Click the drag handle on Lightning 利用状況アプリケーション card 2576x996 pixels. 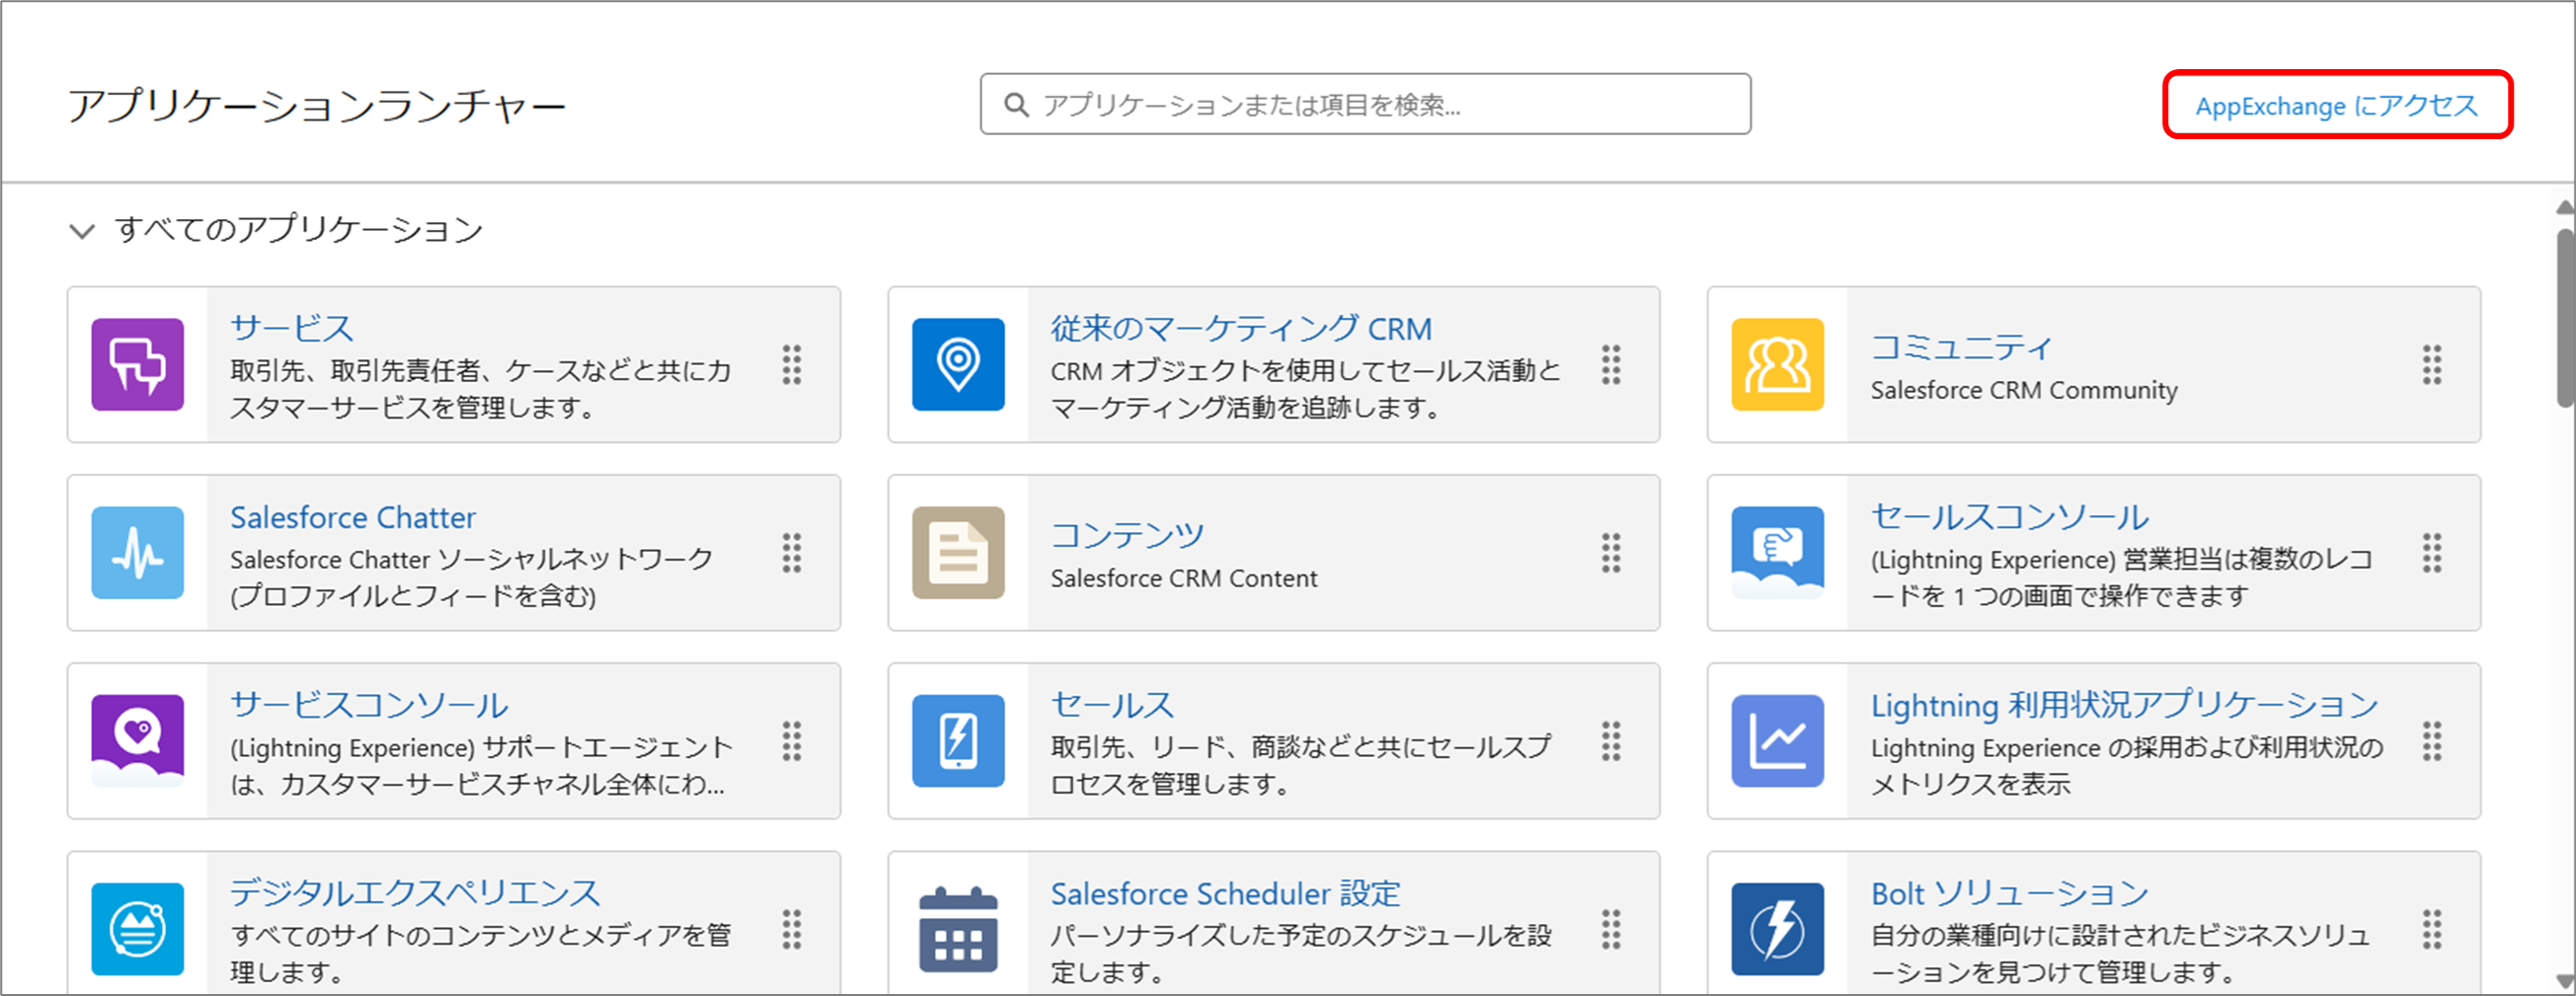click(2432, 741)
